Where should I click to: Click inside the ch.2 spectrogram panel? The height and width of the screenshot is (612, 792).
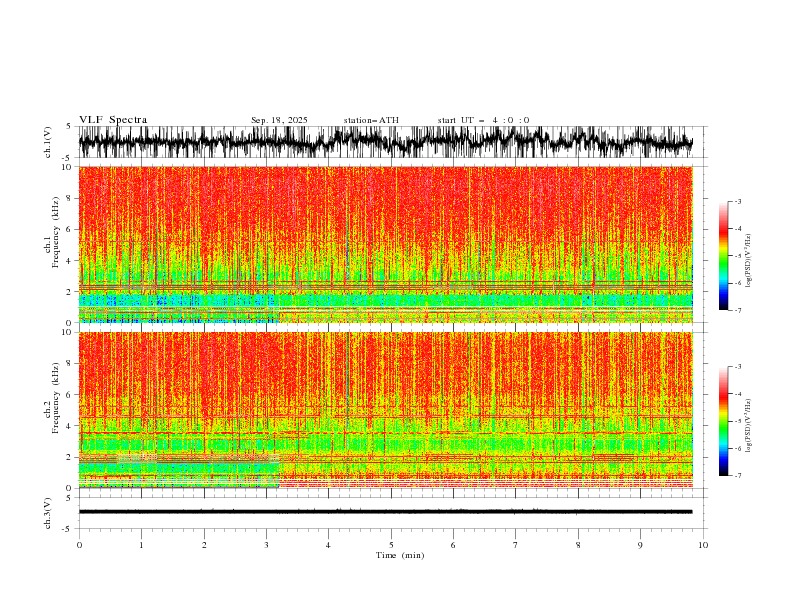[x=385, y=410]
